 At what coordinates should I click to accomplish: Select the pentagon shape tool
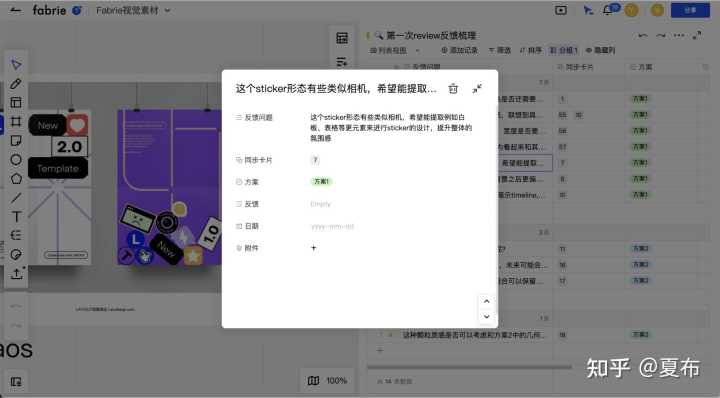pyautogui.click(x=16, y=179)
